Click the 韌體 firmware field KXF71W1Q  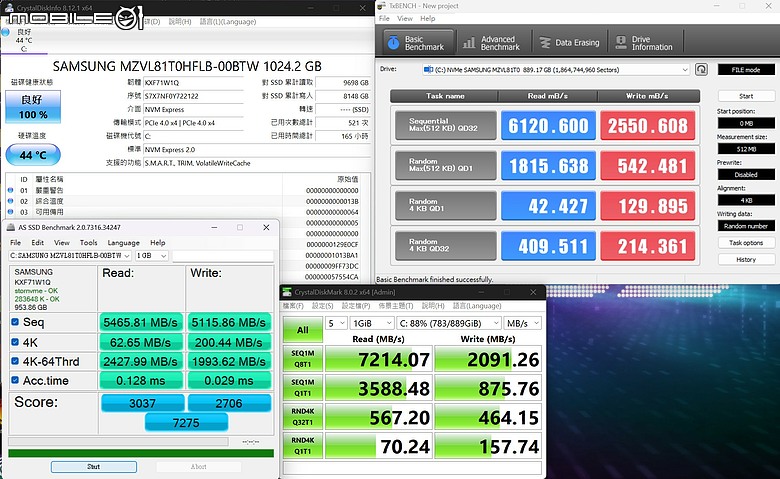click(x=193, y=83)
